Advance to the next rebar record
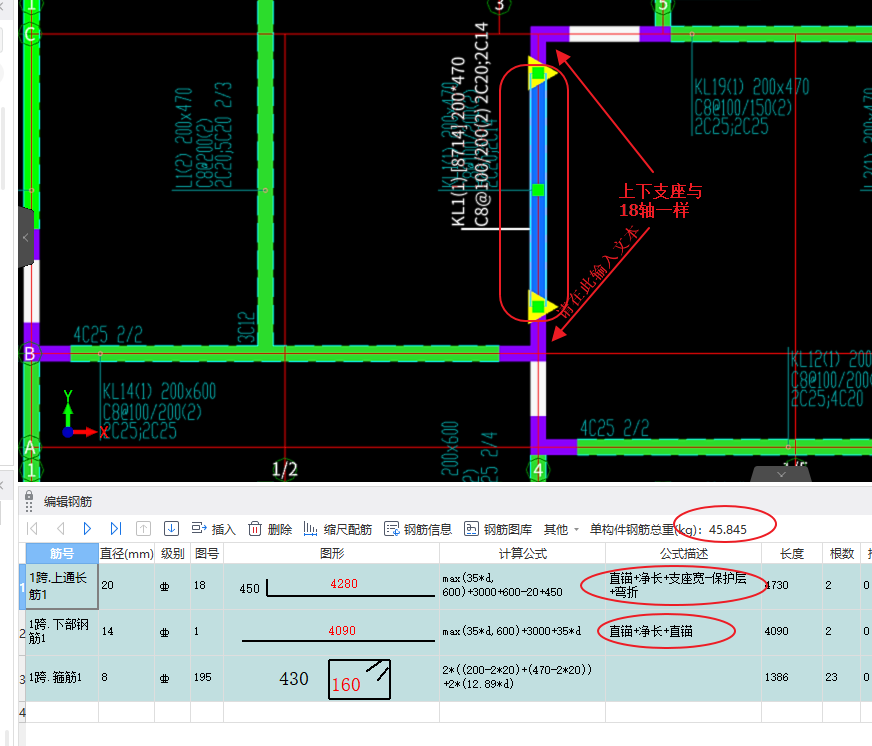 coord(88,529)
